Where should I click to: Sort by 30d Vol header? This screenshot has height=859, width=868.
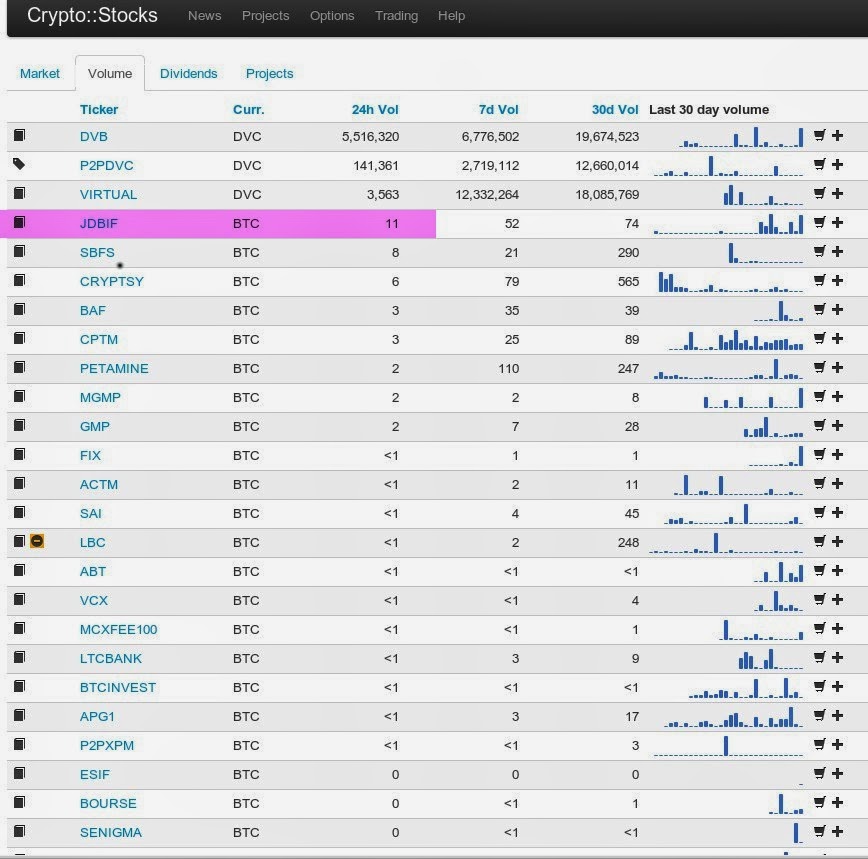(x=614, y=110)
